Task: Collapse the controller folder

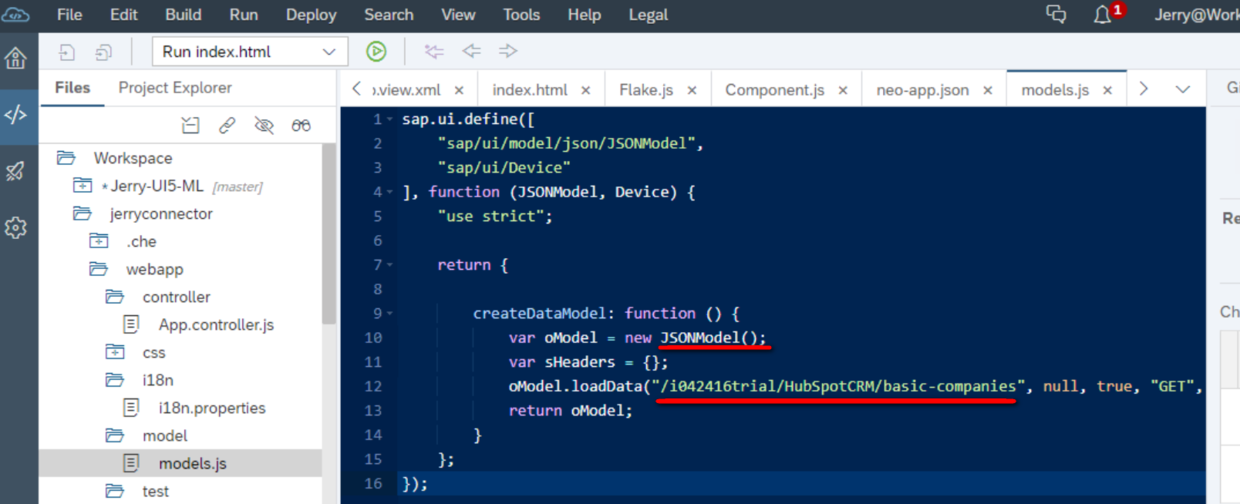Action: [x=116, y=297]
